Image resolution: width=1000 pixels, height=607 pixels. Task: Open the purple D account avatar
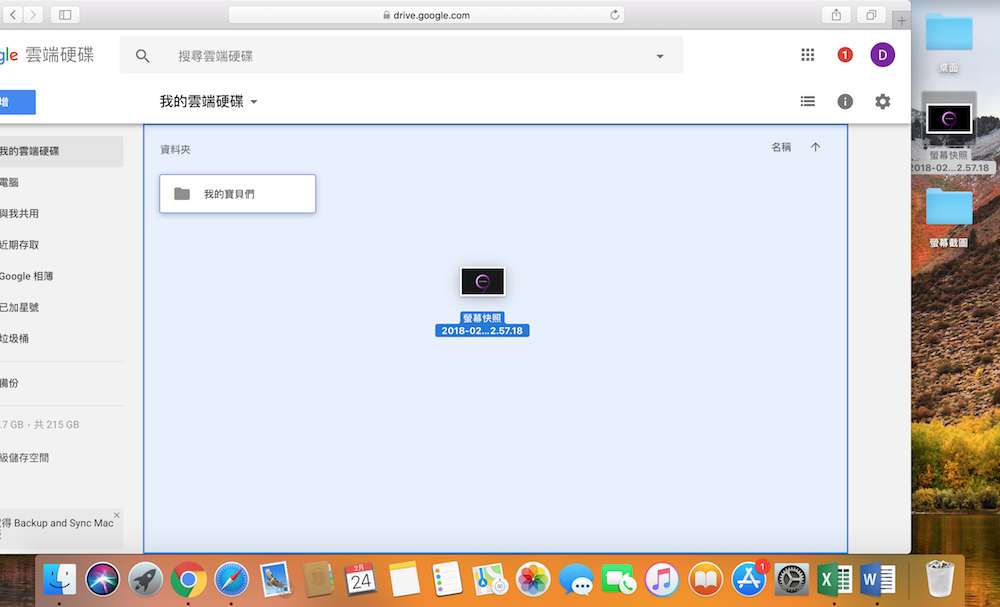(x=882, y=55)
